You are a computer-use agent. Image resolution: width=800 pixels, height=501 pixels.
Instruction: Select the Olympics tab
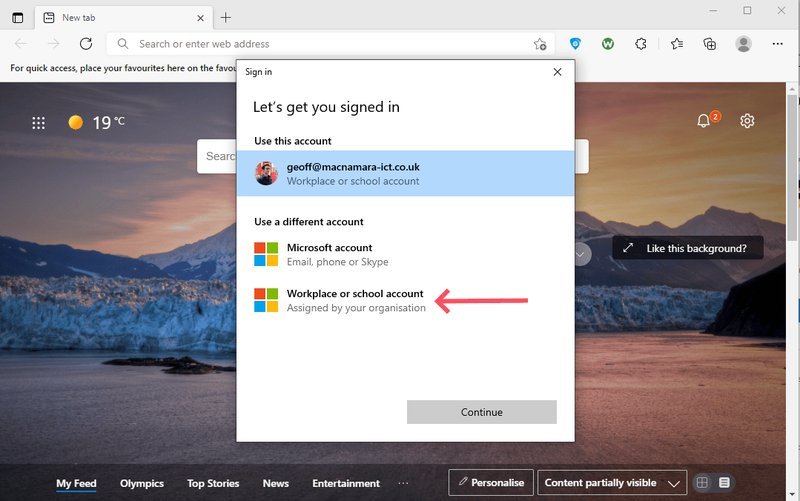pyautogui.click(x=142, y=483)
